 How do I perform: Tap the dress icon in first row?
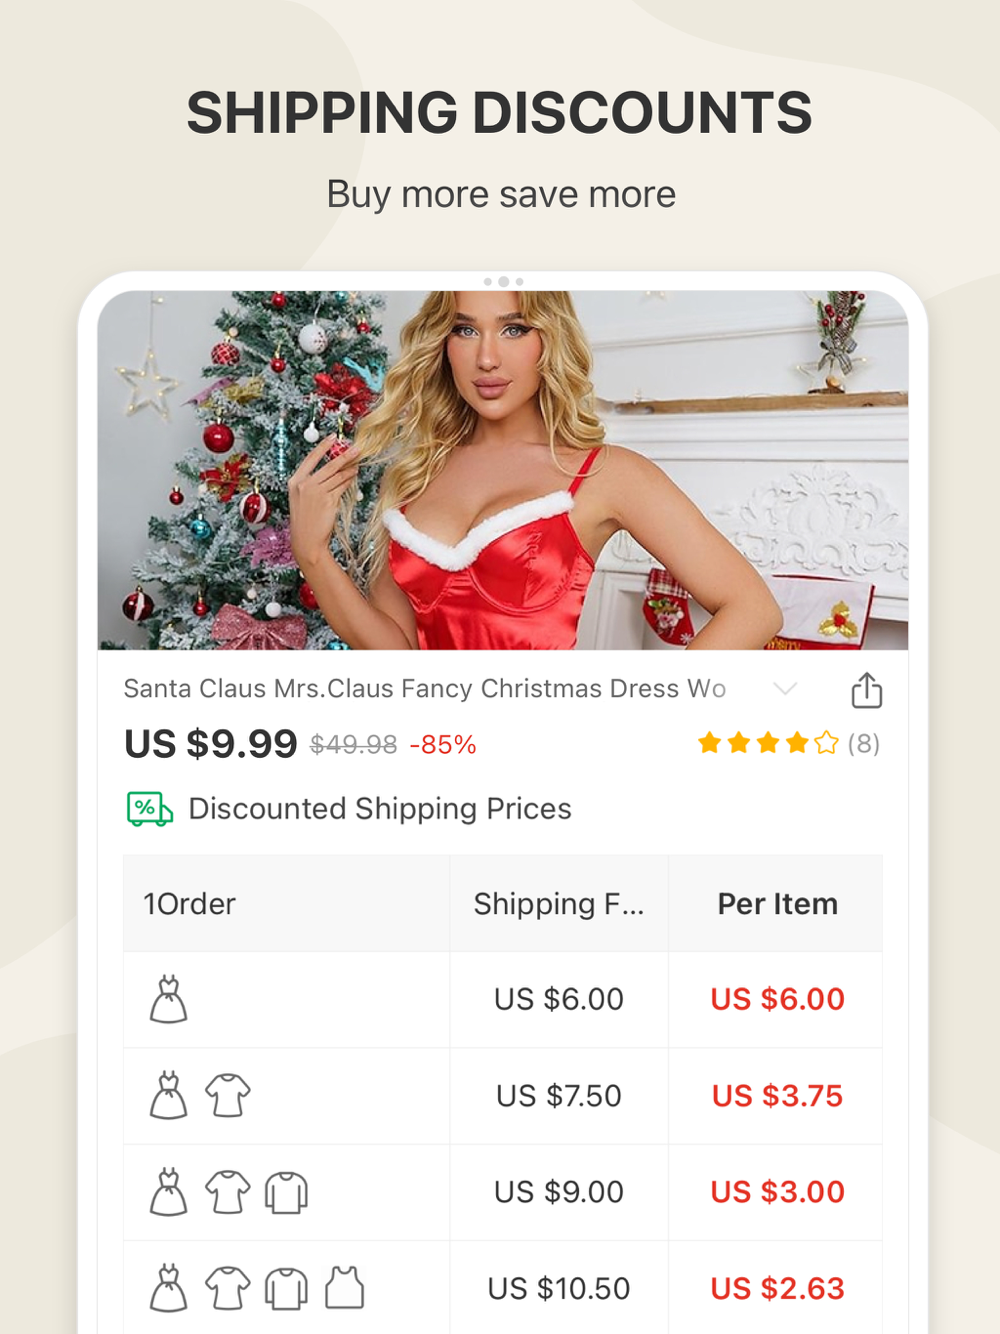click(x=169, y=999)
